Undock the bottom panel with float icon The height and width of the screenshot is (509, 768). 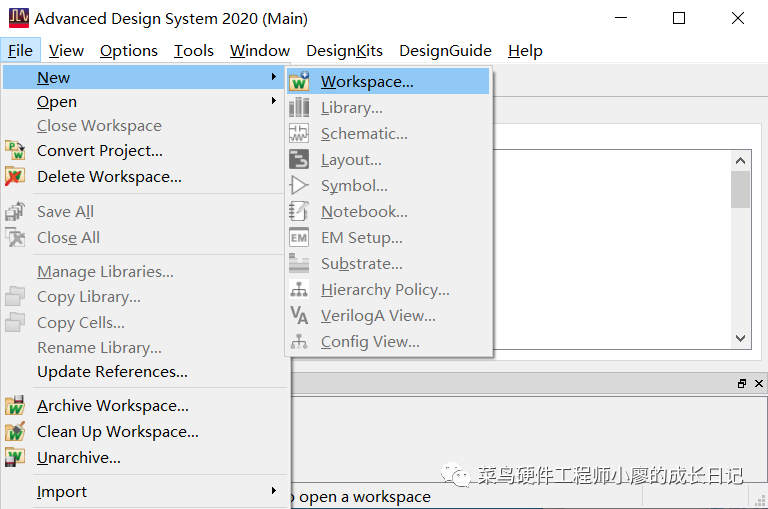point(742,384)
